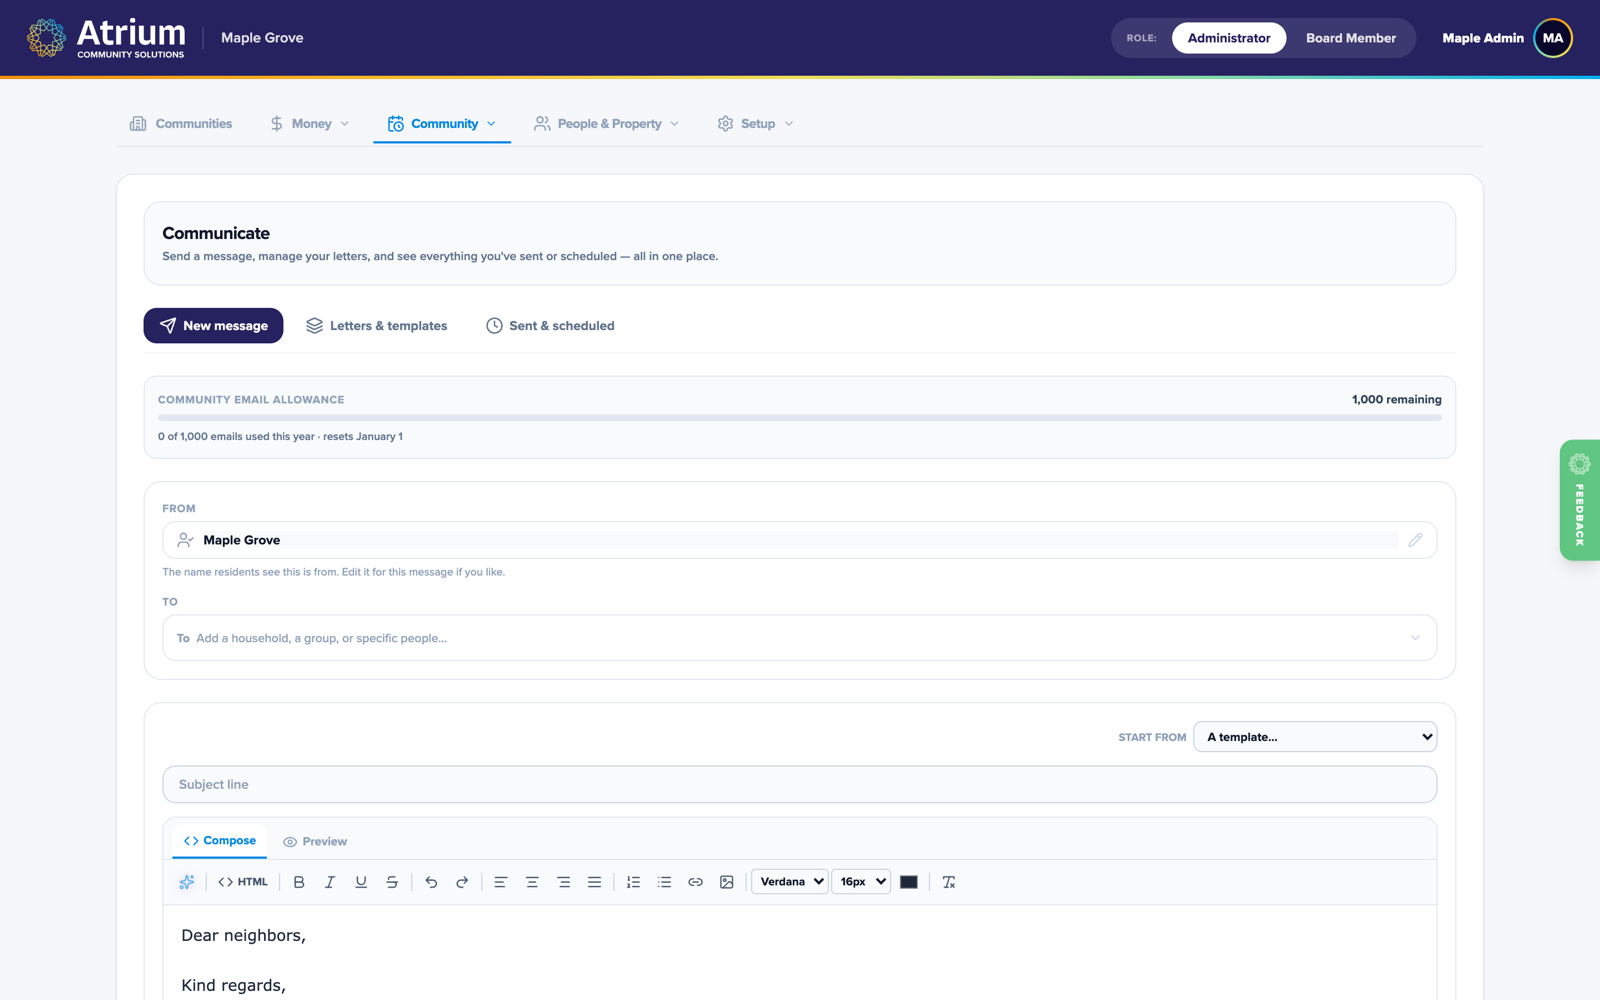Click the Atrium logo icon
Image resolution: width=1600 pixels, height=1000 pixels.
(46, 38)
